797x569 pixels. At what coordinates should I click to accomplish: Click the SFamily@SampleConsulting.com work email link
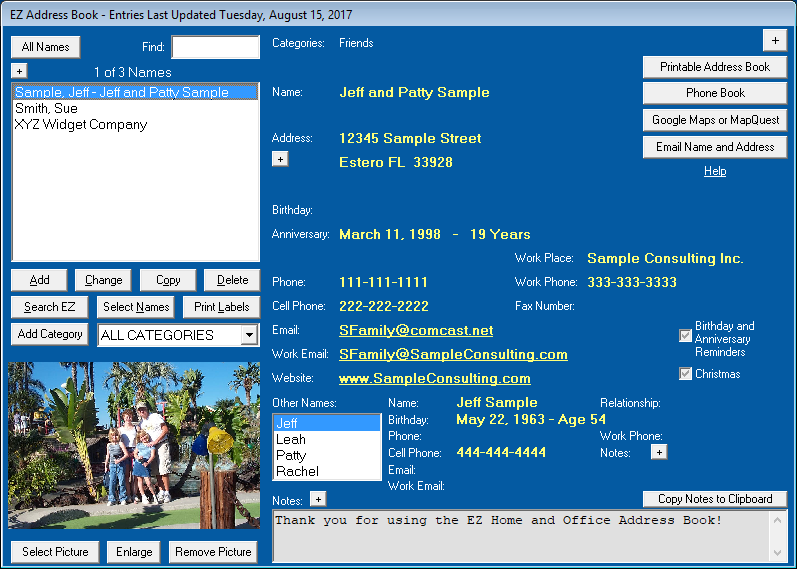(x=453, y=354)
